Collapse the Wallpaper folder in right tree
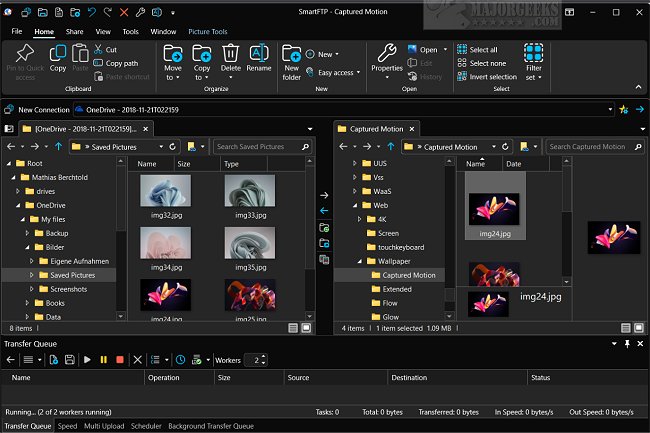The image size is (650, 433). [361, 261]
